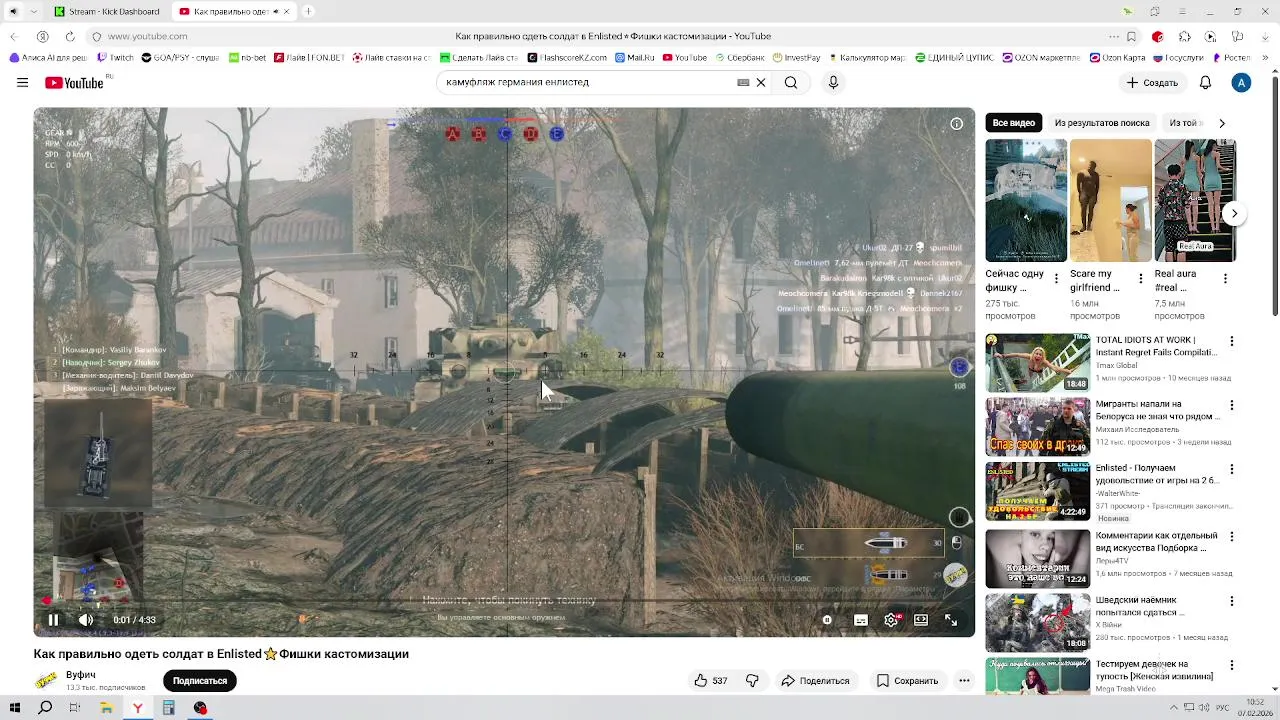The width and height of the screenshot is (1280, 720).
Task: Open the Scare my girlfriend Shorts thumbnail
Action: point(1110,200)
